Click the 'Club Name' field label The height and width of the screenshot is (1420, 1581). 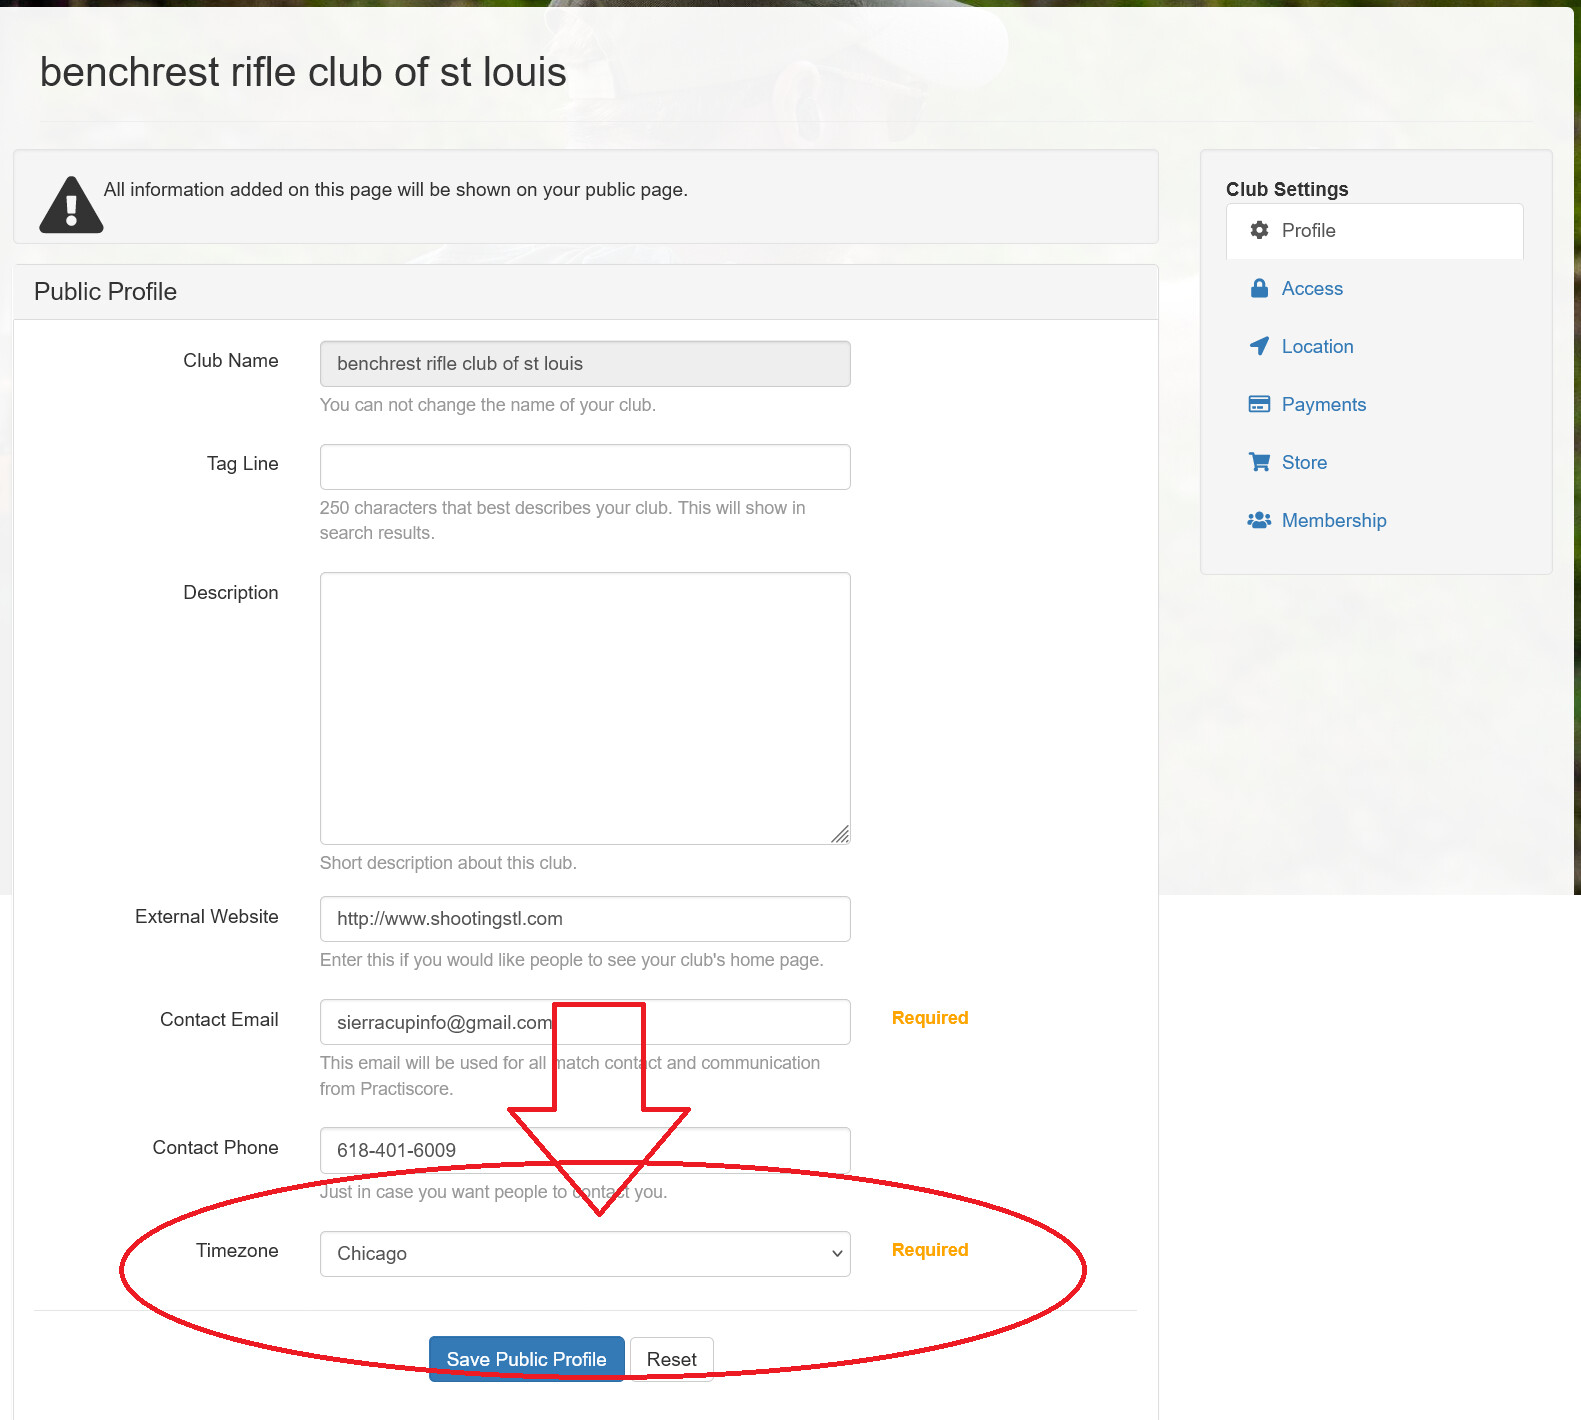[231, 361]
